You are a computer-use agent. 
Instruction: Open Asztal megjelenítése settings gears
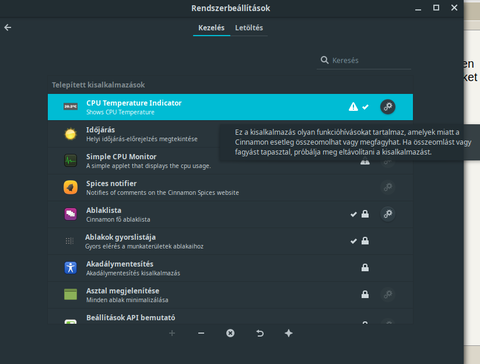[x=388, y=295]
